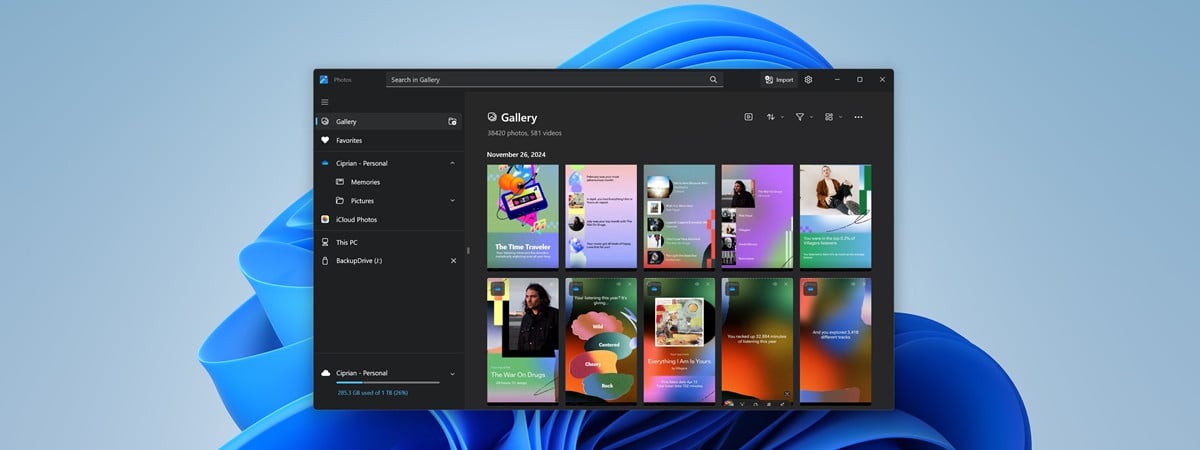Click the Photos app logo
Image resolution: width=1200 pixels, height=450 pixels.
pyautogui.click(x=324, y=80)
